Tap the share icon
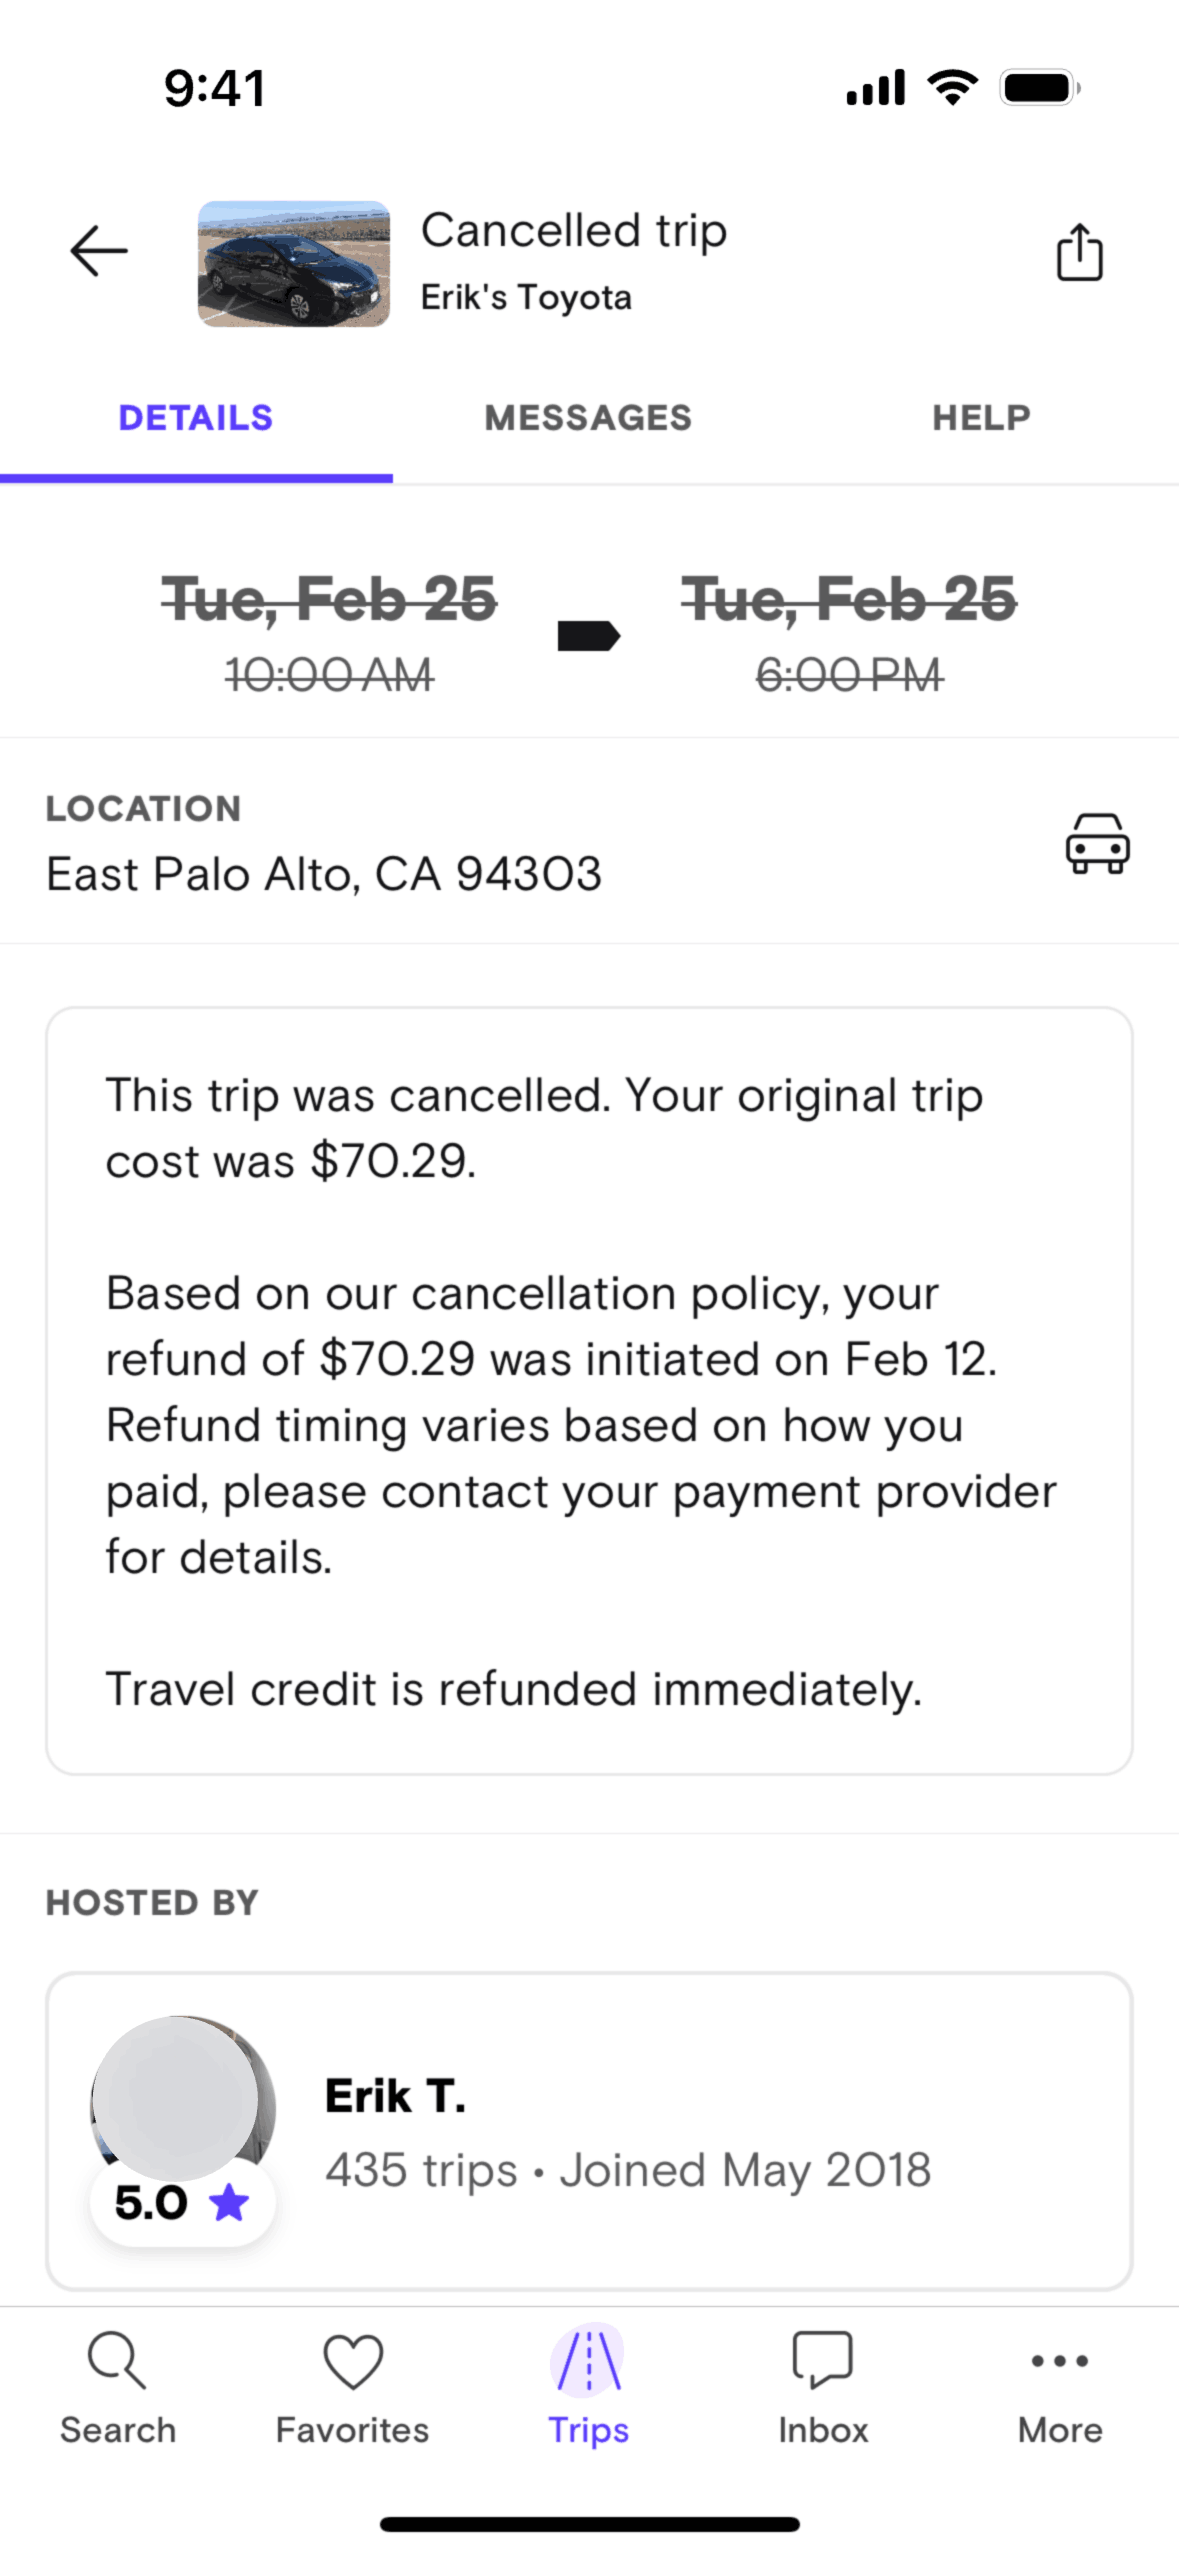 (1079, 252)
